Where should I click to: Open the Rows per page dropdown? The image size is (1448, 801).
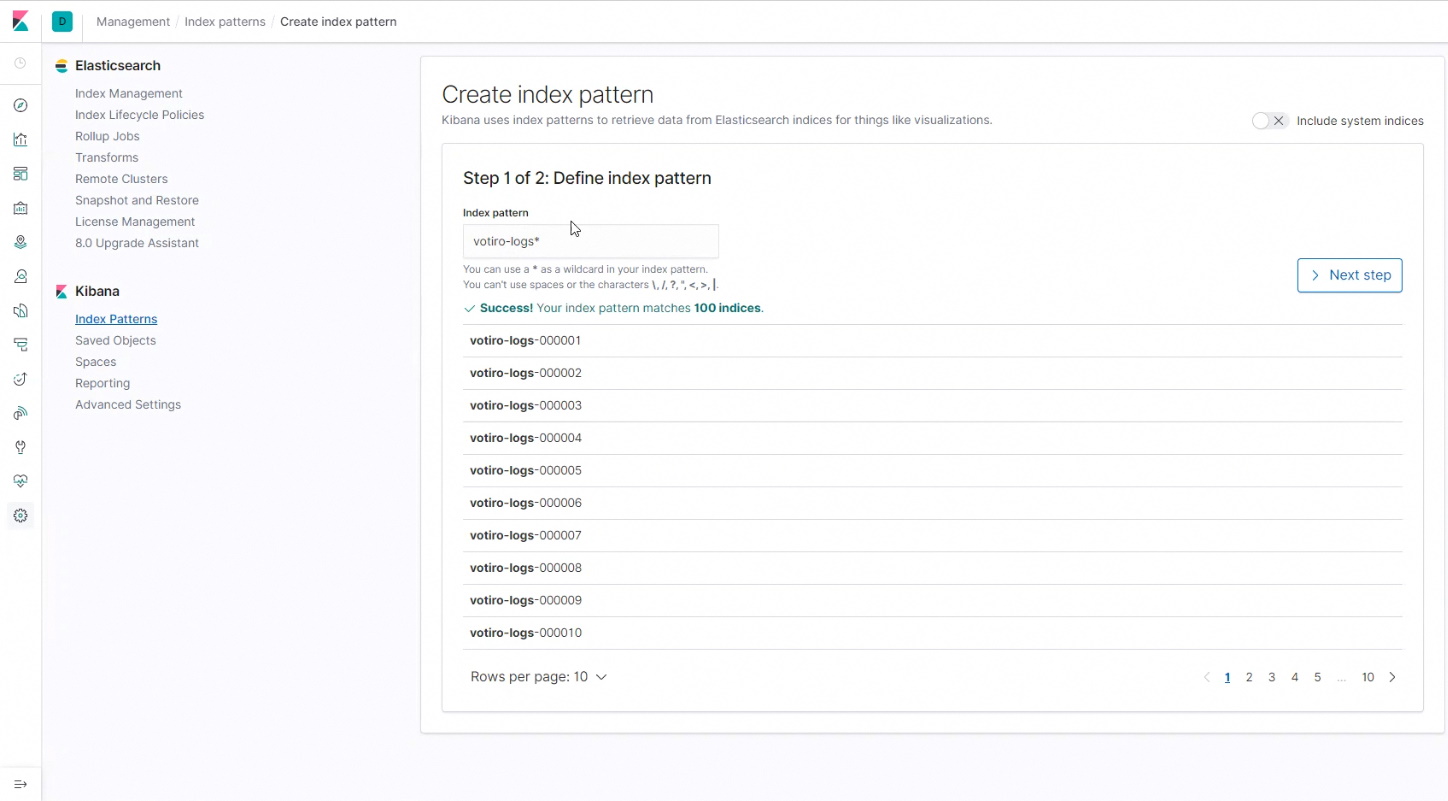click(x=539, y=677)
